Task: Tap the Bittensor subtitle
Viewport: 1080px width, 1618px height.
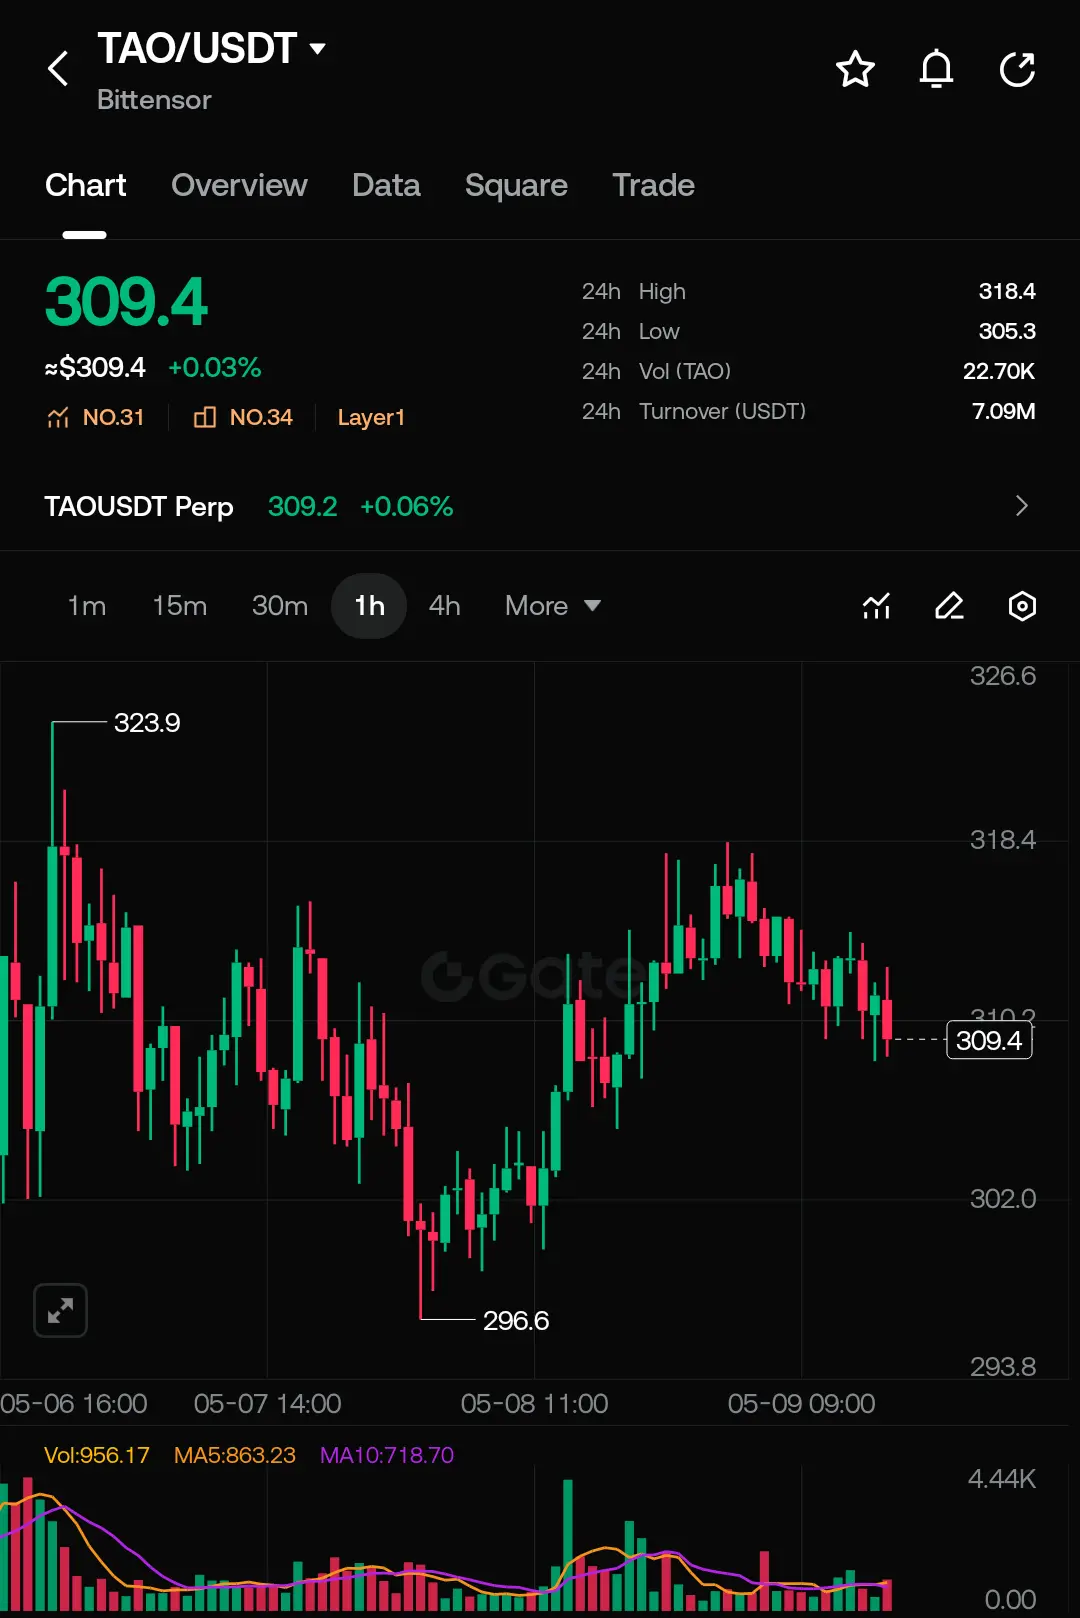Action: pyautogui.click(x=154, y=100)
